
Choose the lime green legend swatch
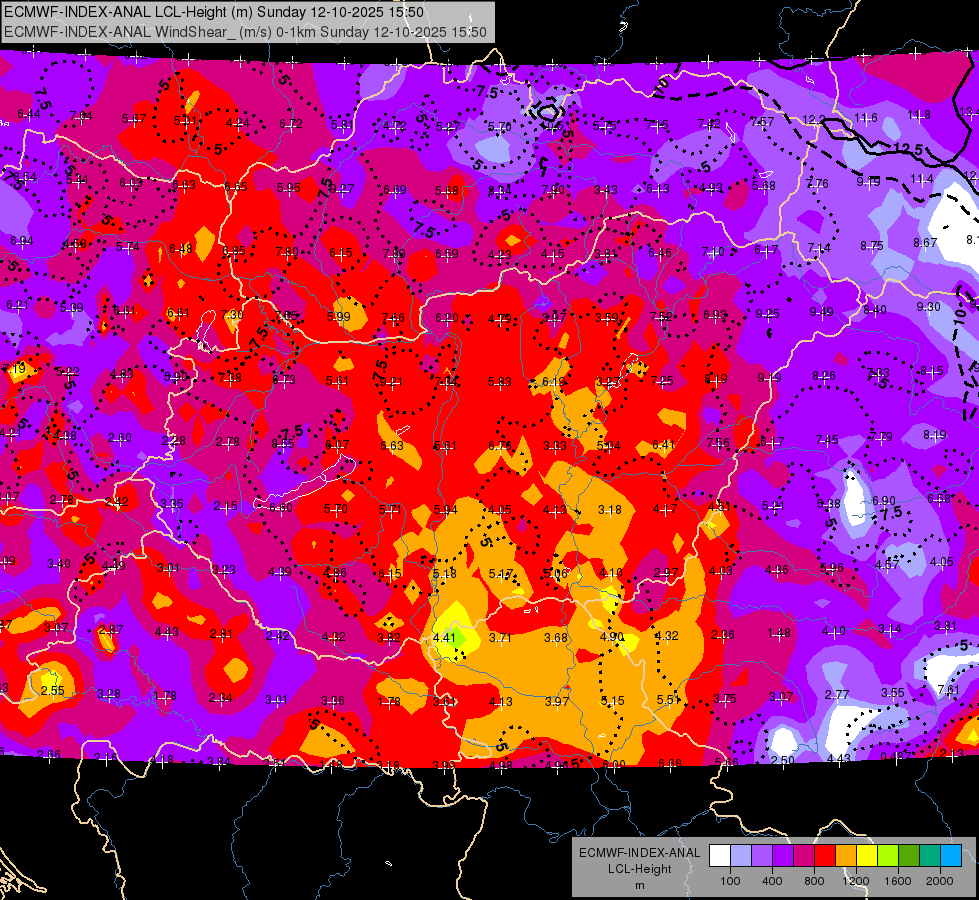click(887, 856)
